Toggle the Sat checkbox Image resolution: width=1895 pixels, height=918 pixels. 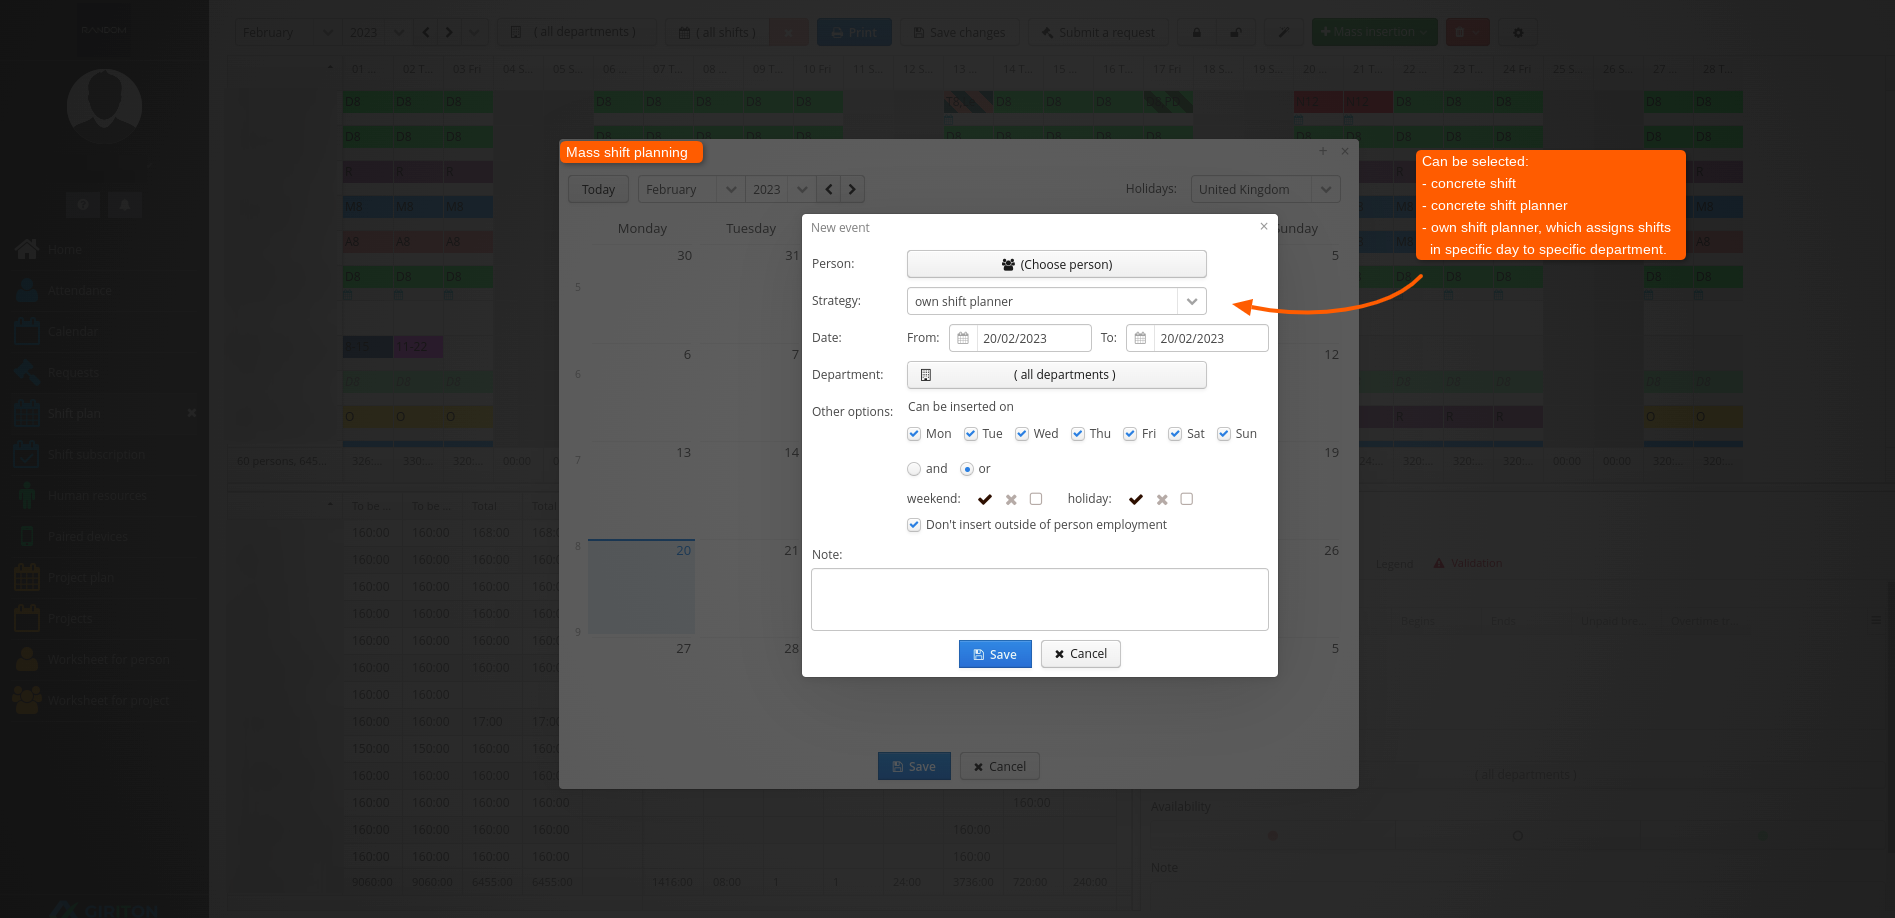point(1175,434)
